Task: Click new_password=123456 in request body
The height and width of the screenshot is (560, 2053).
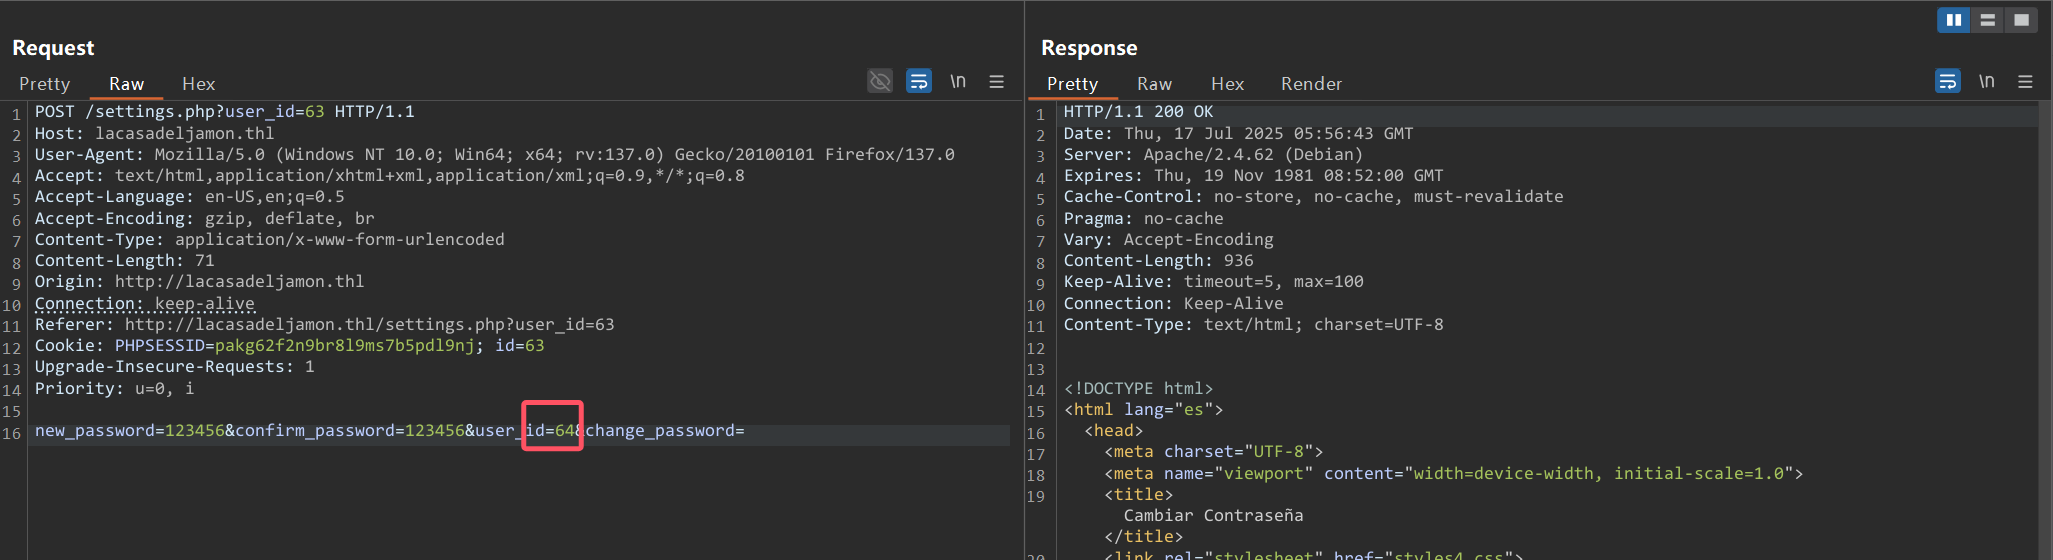Action: tap(129, 431)
